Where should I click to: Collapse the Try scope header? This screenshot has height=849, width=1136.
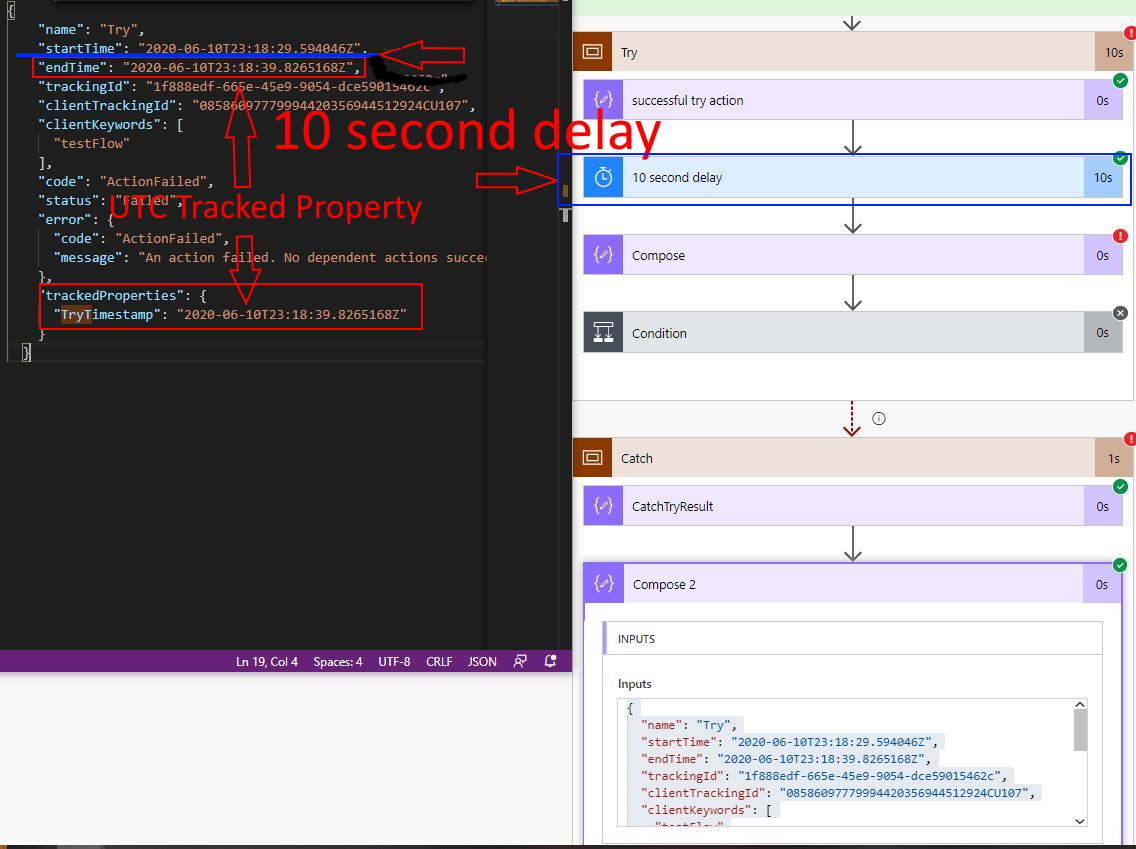[853, 52]
